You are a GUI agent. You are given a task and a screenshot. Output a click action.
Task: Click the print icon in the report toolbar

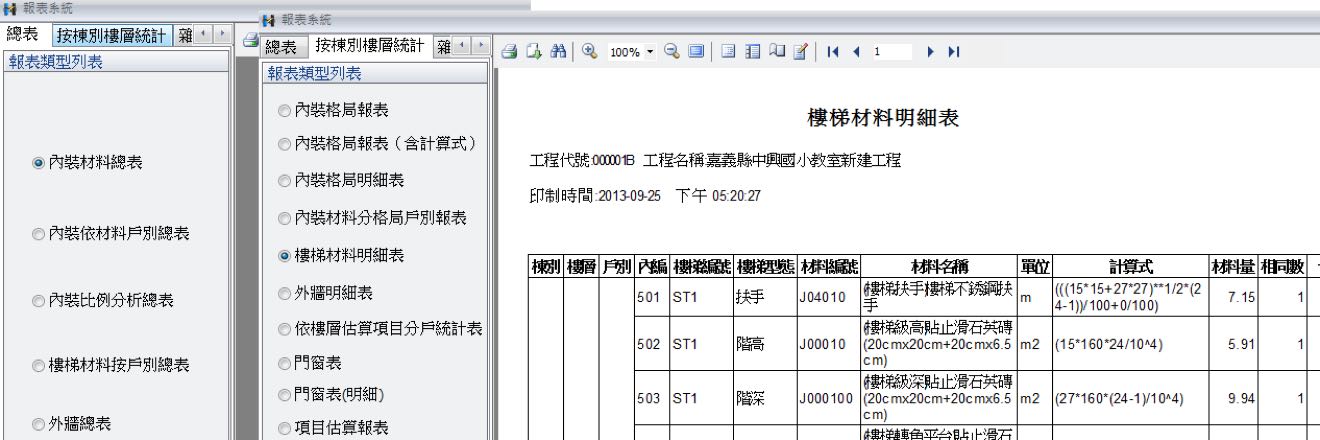(509, 51)
